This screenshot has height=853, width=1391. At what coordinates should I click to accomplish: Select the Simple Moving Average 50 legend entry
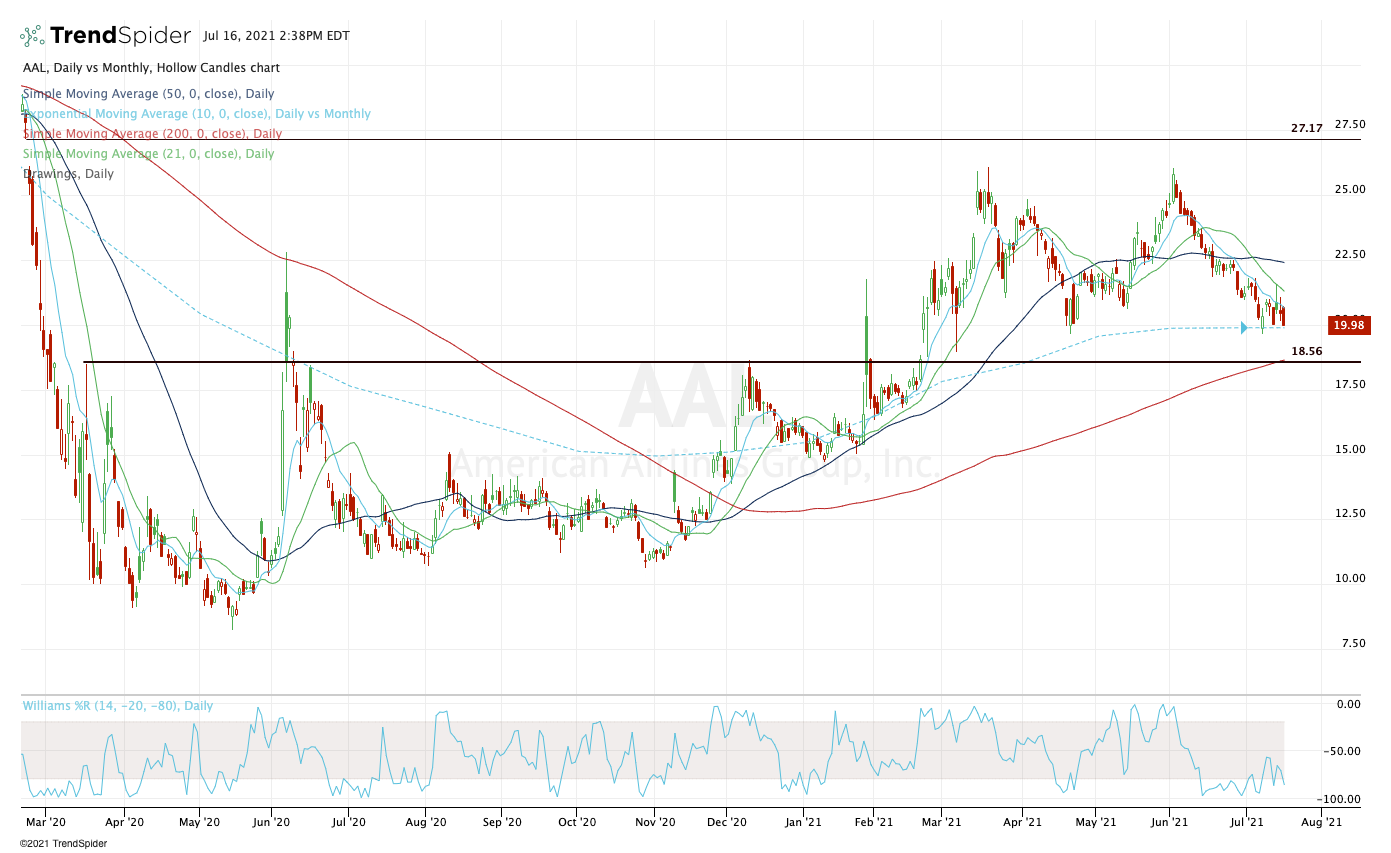point(148,94)
